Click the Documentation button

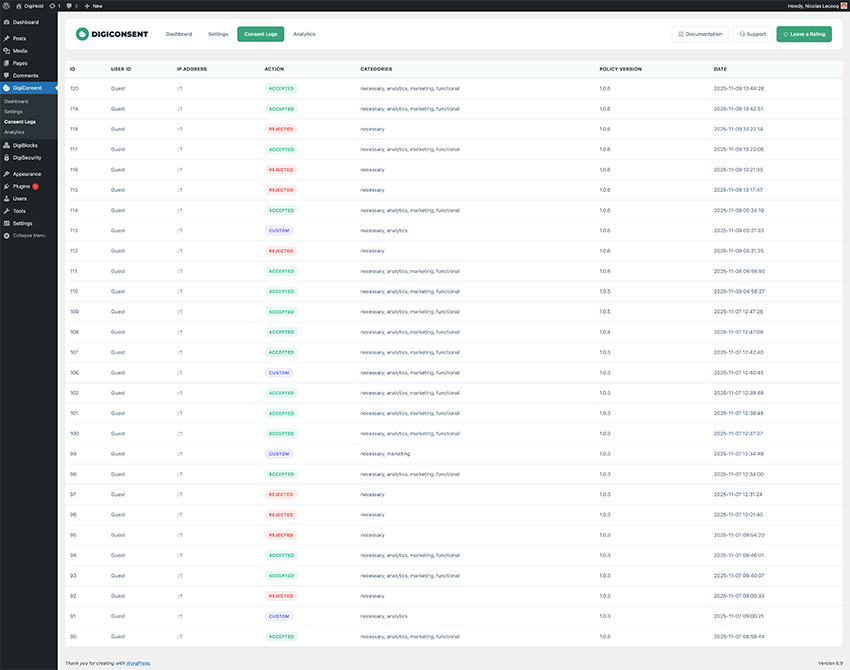700,34
